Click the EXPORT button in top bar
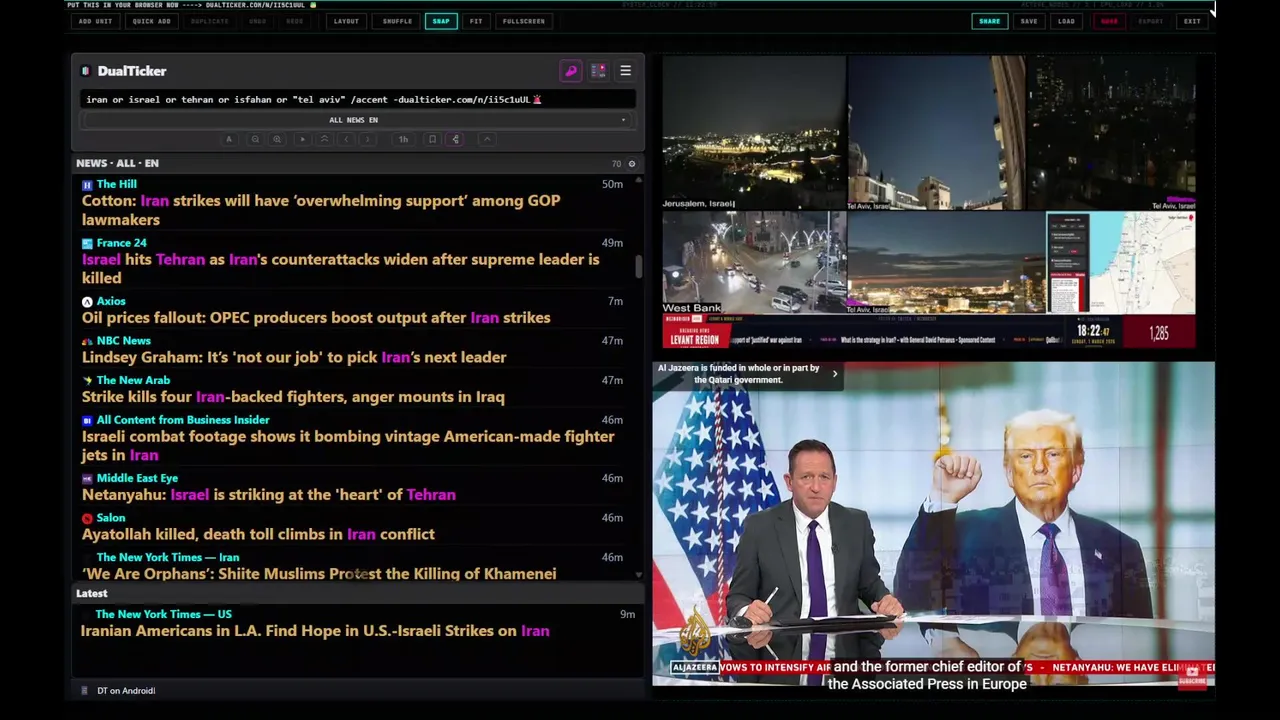The height and width of the screenshot is (720, 1280). coord(1151,21)
